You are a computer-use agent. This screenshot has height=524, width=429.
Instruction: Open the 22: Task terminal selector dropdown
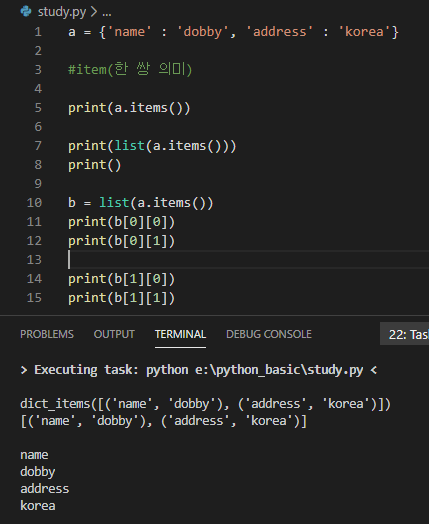405,334
